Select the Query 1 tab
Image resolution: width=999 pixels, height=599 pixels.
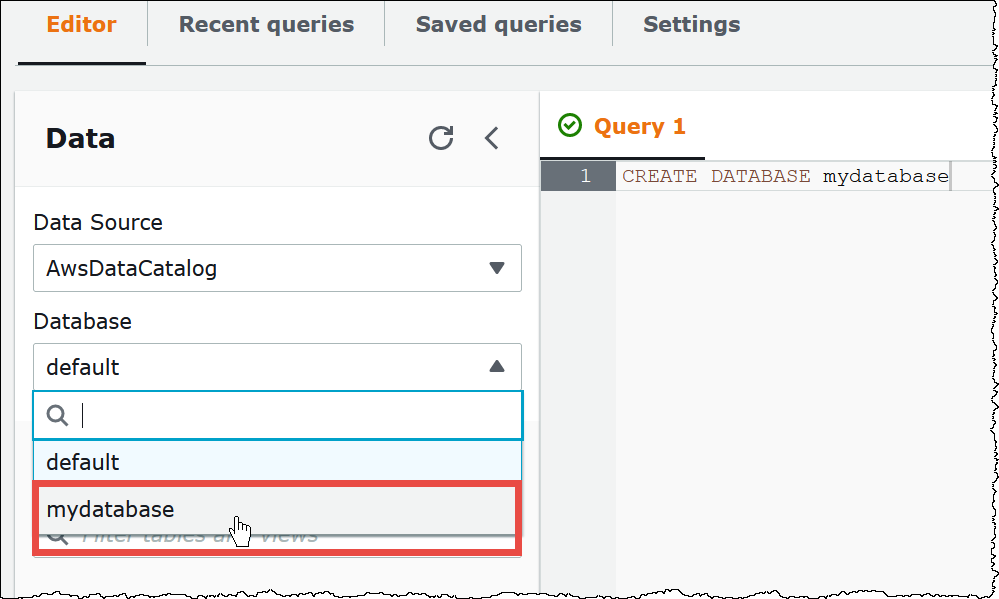pos(639,127)
